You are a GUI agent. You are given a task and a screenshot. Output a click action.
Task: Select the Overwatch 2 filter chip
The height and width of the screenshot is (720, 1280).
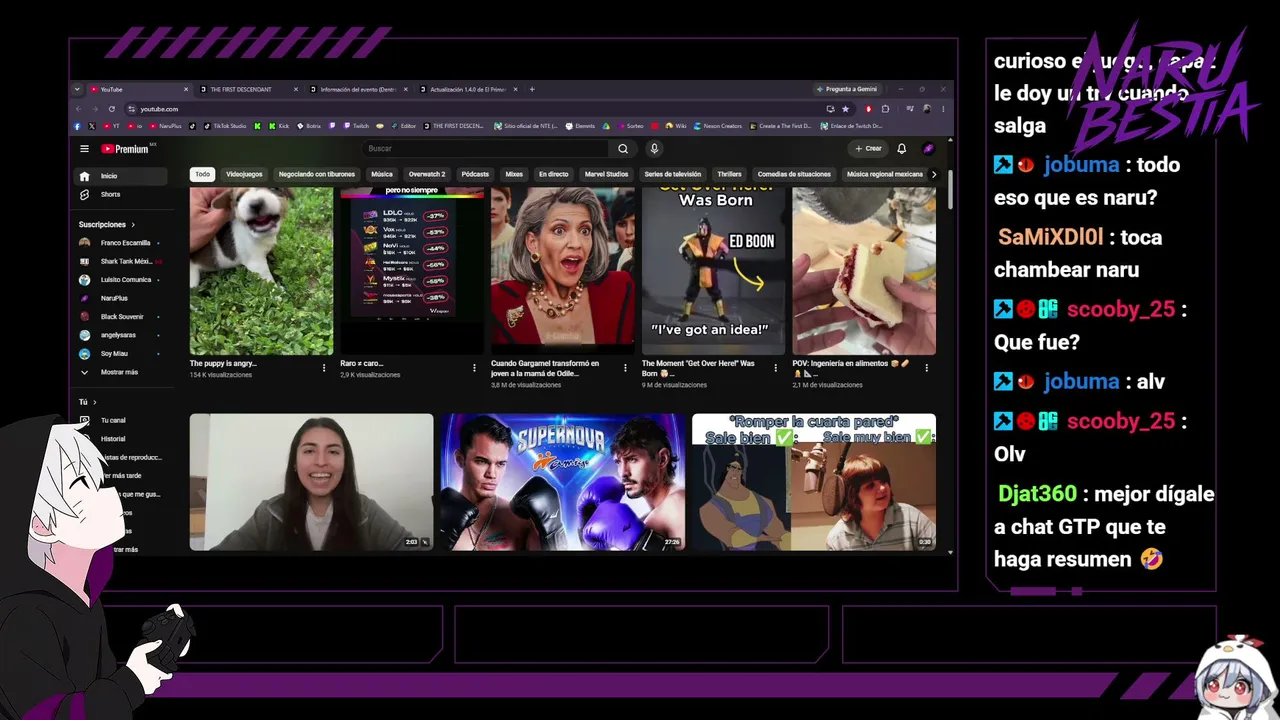pyautogui.click(x=427, y=174)
